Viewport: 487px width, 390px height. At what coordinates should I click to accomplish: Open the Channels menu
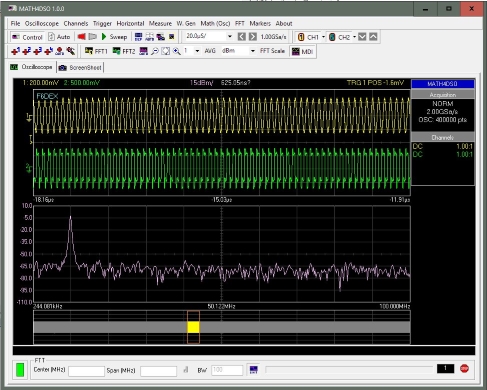click(x=76, y=23)
